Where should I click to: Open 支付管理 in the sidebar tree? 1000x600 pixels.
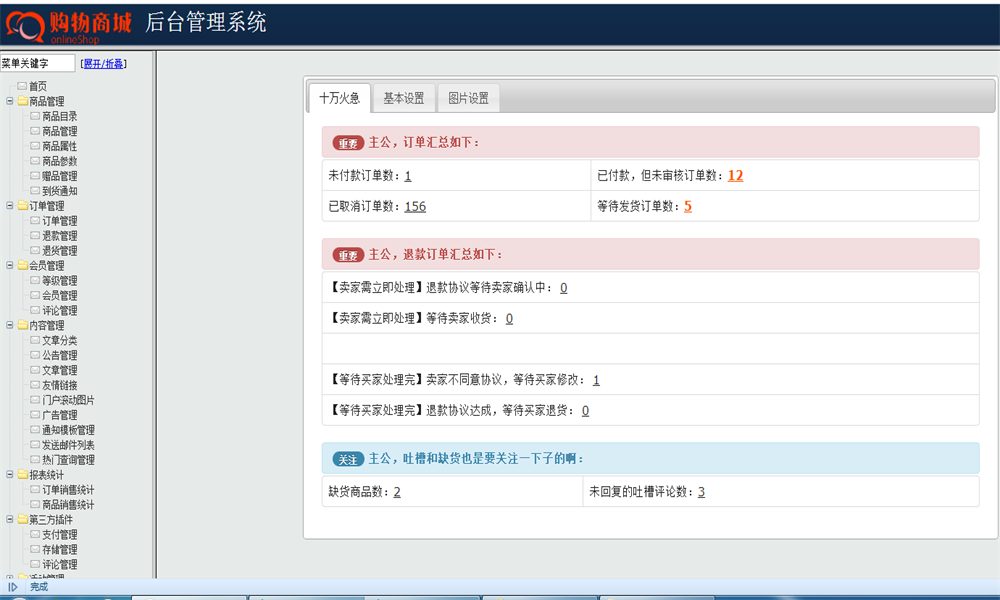[60, 534]
